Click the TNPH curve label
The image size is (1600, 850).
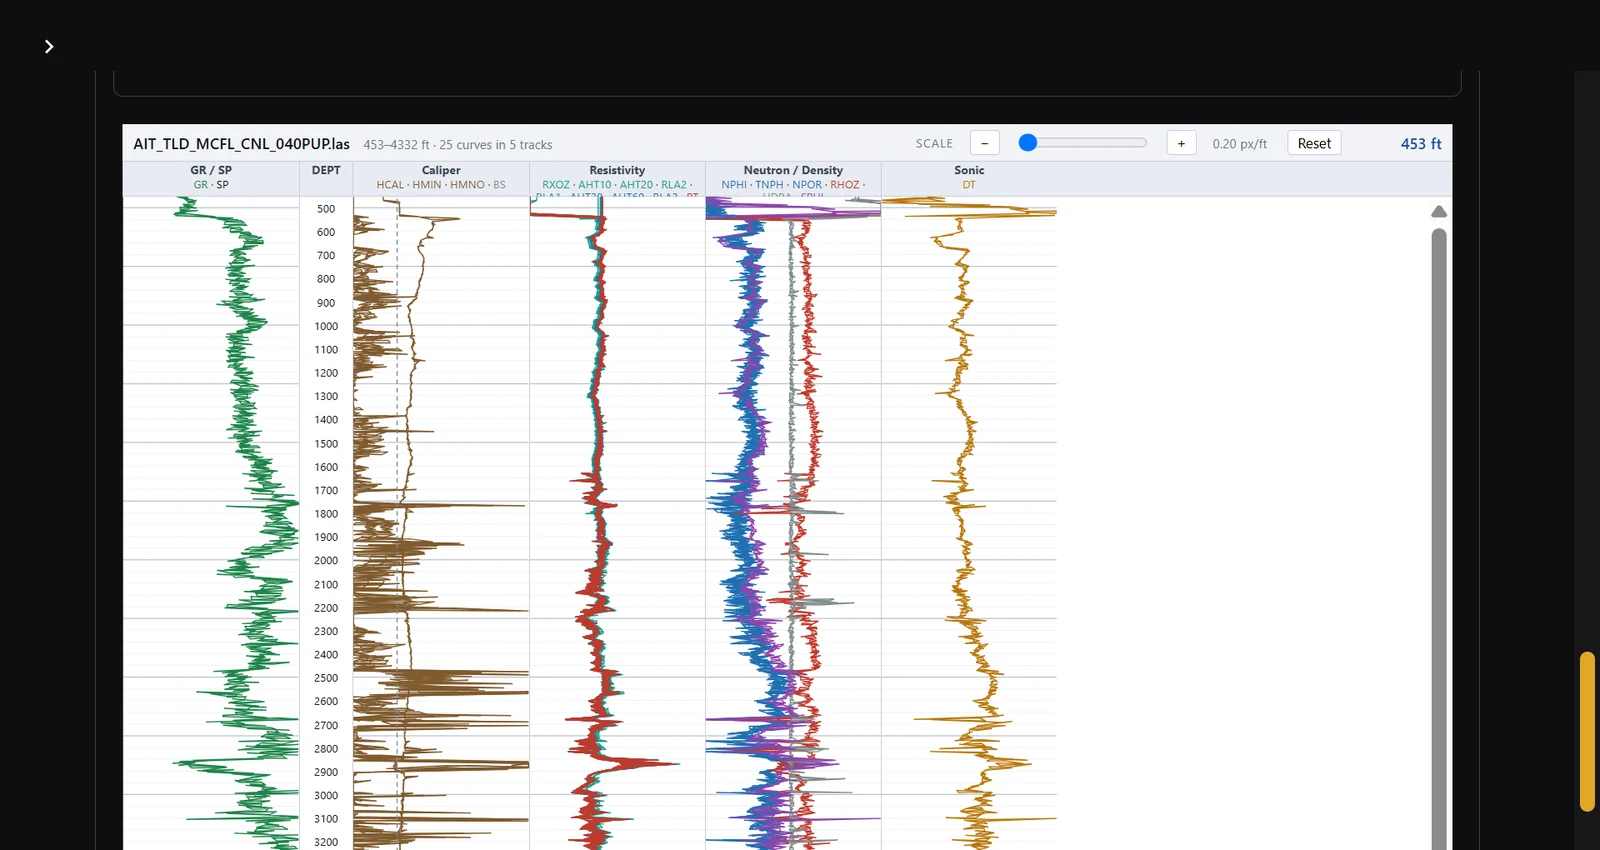(769, 185)
